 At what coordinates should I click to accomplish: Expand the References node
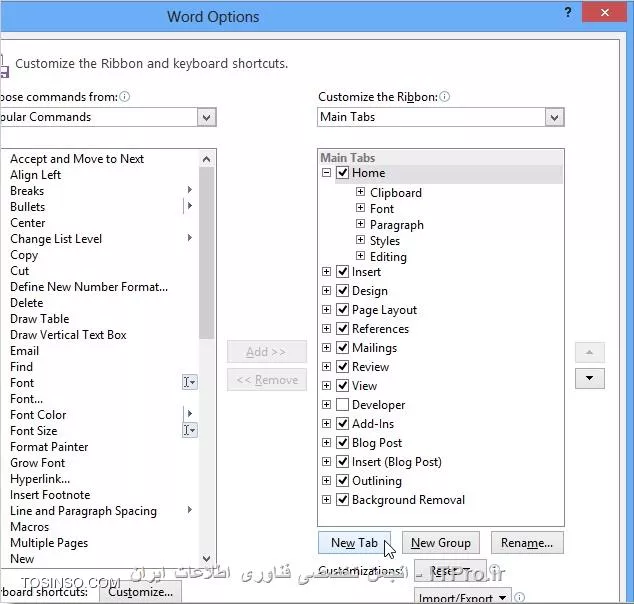(x=326, y=328)
